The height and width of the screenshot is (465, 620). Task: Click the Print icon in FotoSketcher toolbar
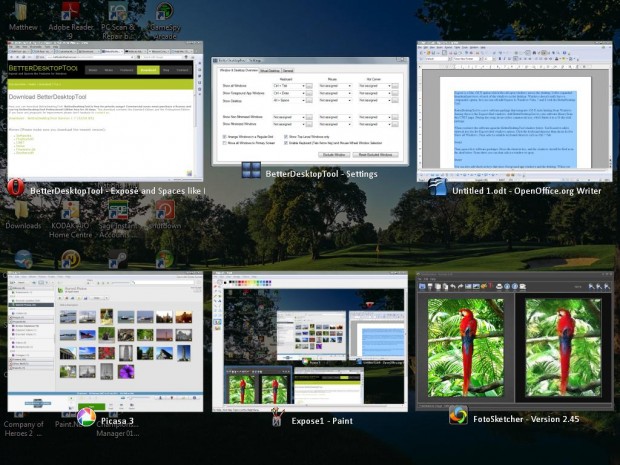[x=499, y=286]
